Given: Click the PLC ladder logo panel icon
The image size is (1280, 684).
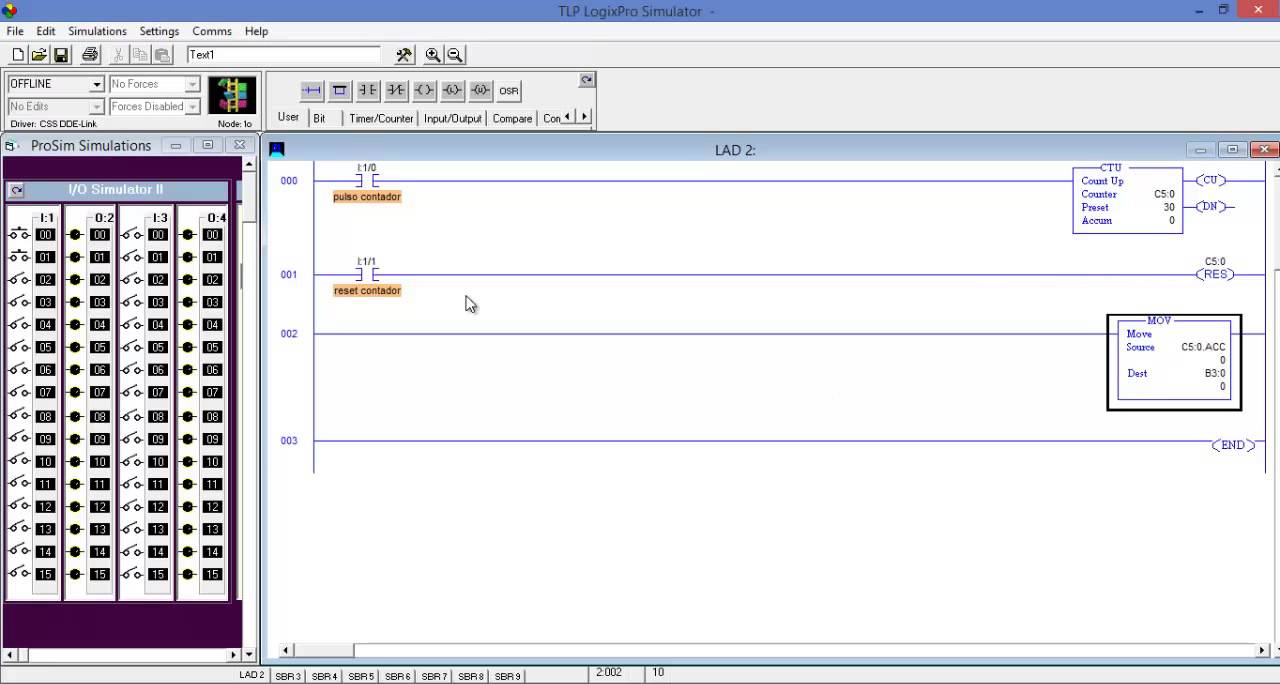Looking at the screenshot, I should tap(232, 96).
